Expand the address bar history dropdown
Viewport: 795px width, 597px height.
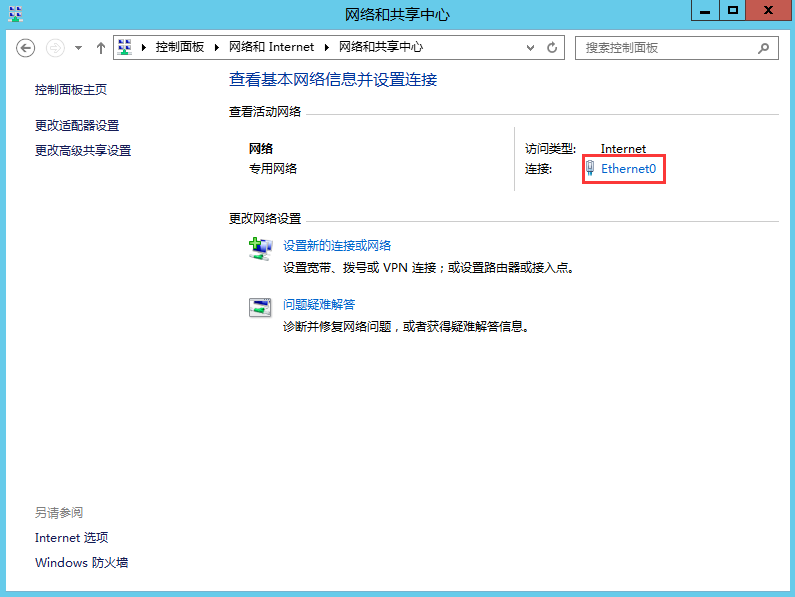click(530, 47)
